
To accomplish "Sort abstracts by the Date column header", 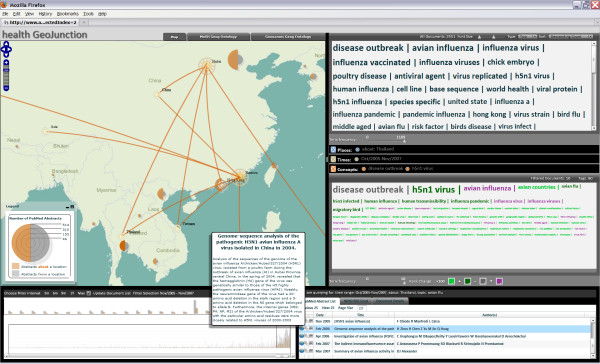I will click(x=323, y=315).
